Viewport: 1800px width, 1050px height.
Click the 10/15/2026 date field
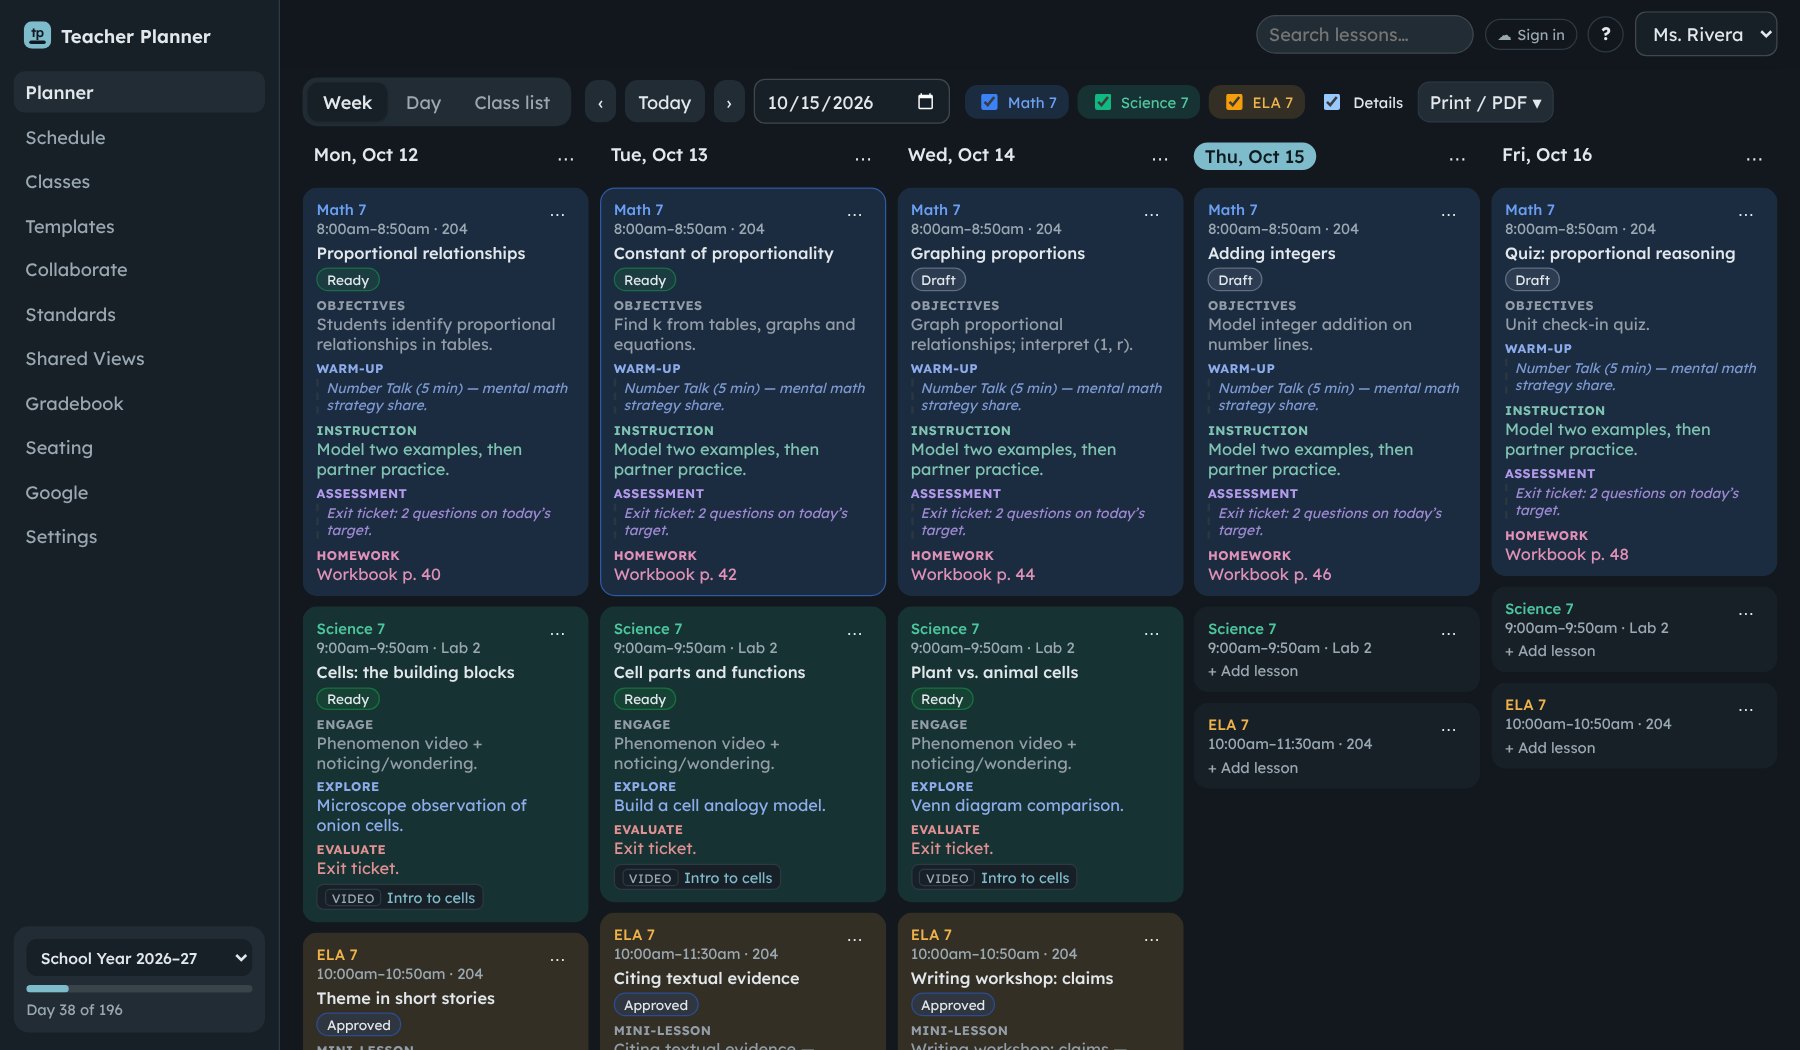click(851, 102)
